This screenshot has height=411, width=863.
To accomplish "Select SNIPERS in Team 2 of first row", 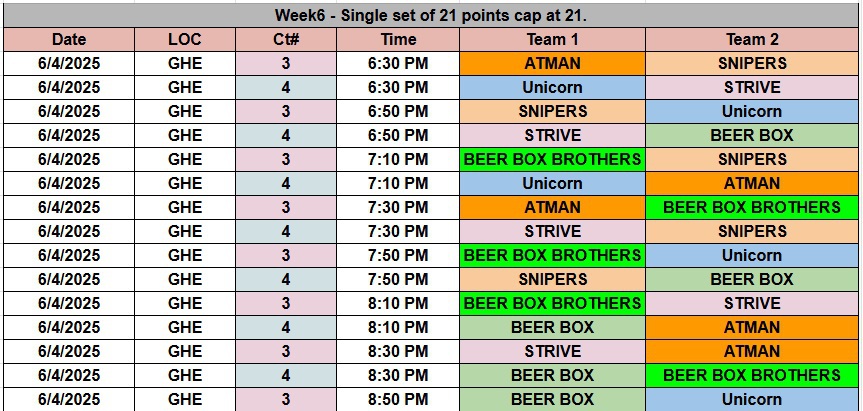I will click(752, 63).
